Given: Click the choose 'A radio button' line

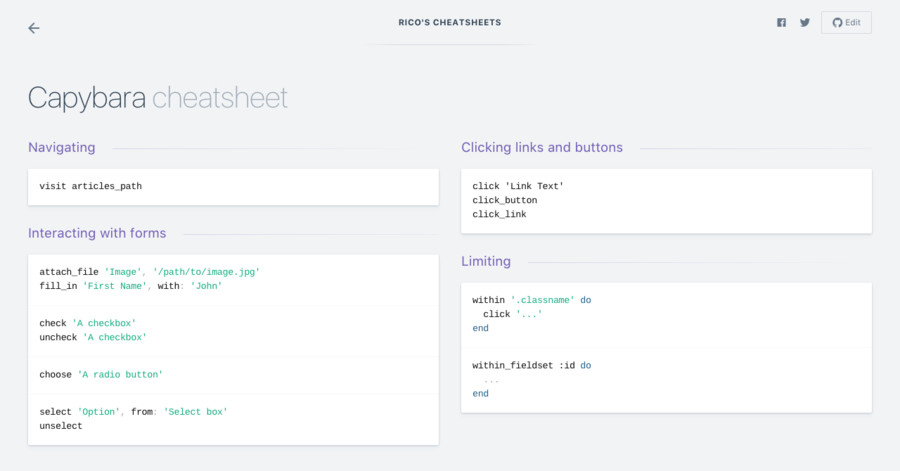Looking at the screenshot, I should pyautogui.click(x=101, y=375).
